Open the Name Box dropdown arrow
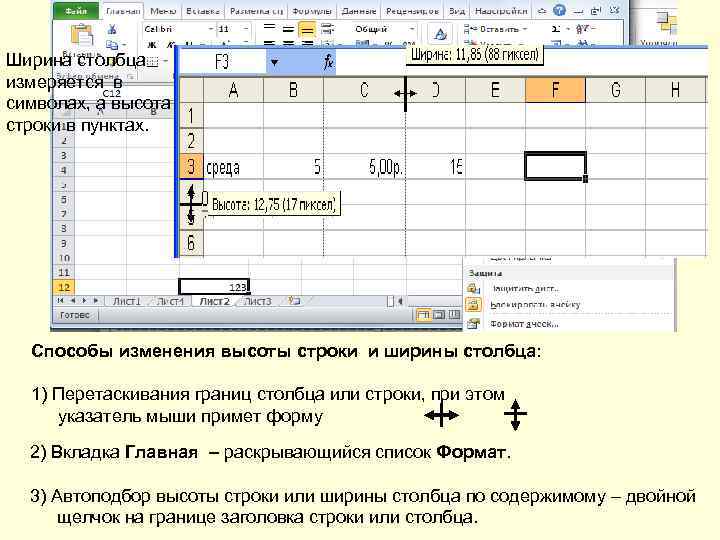Image resolution: width=720 pixels, height=540 pixels. pyautogui.click(x=274, y=62)
